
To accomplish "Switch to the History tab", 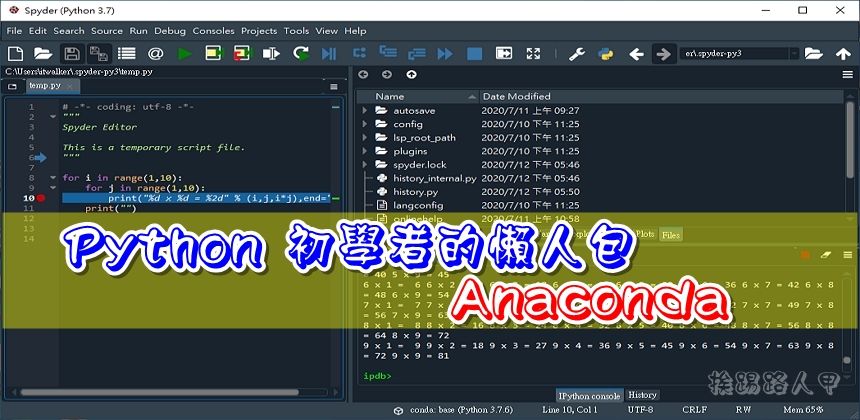I will pyautogui.click(x=642, y=395).
